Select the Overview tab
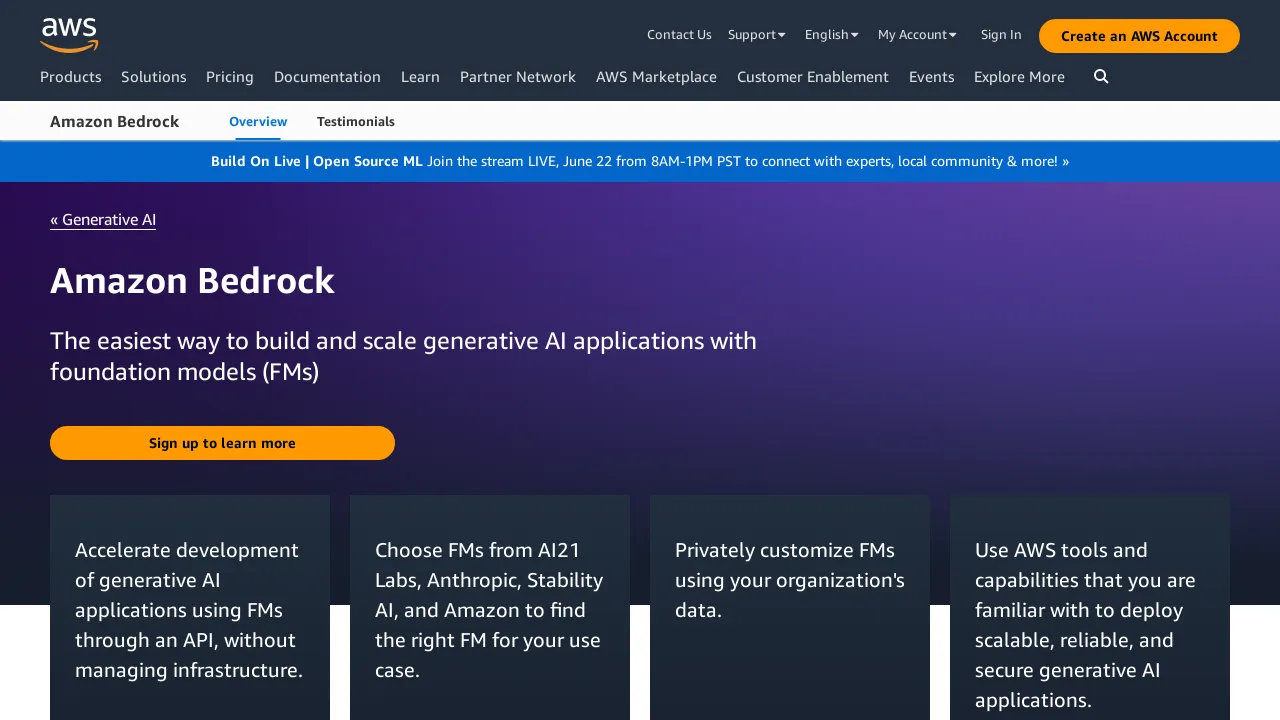Viewport: 1280px width, 720px height. tap(257, 121)
